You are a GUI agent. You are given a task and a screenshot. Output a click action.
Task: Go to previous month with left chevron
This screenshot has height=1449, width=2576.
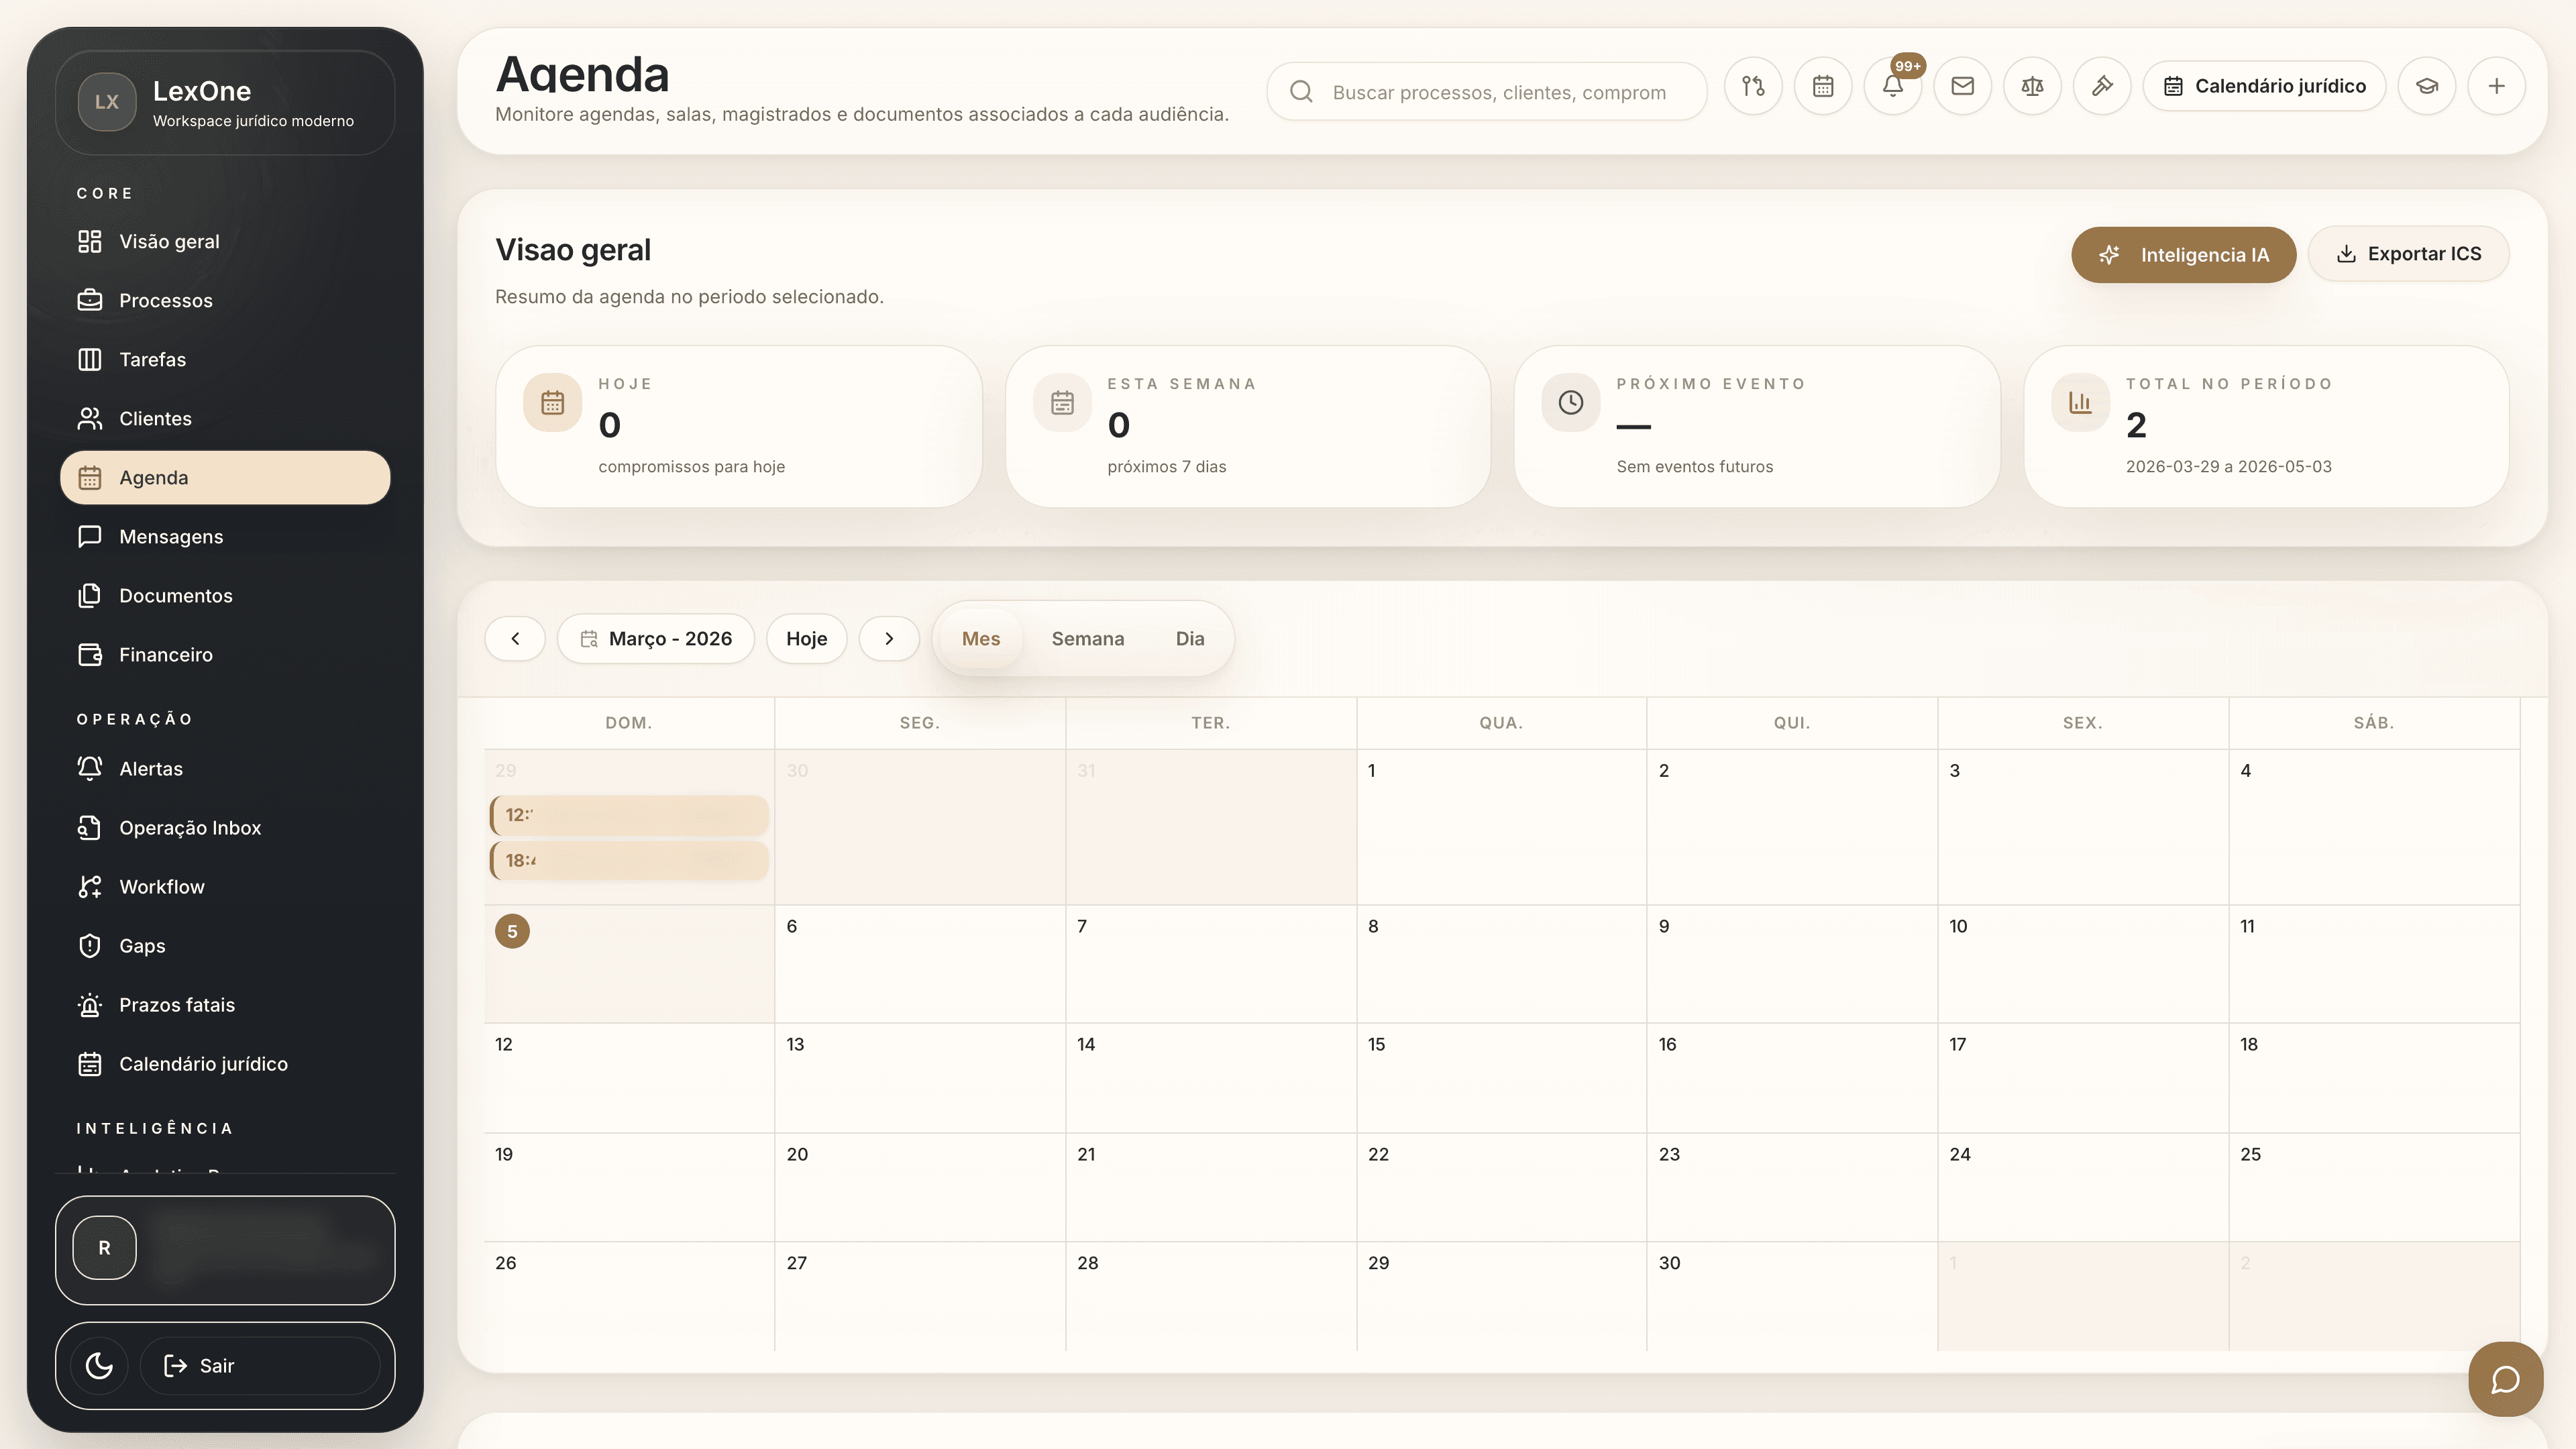click(x=515, y=638)
